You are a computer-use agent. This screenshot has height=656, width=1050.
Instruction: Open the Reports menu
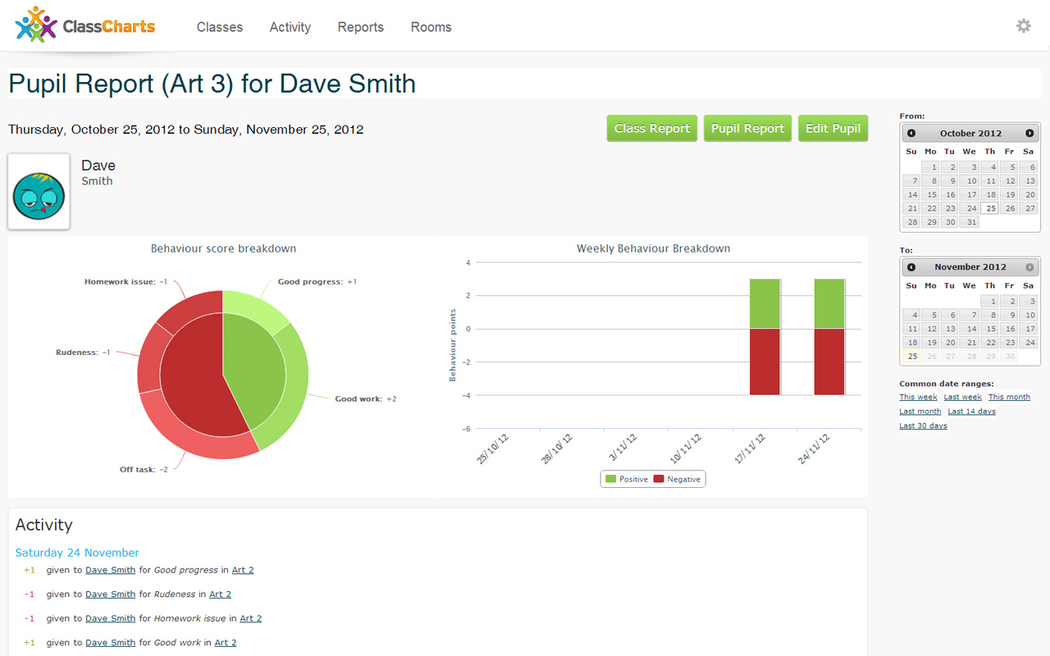pyautogui.click(x=360, y=27)
